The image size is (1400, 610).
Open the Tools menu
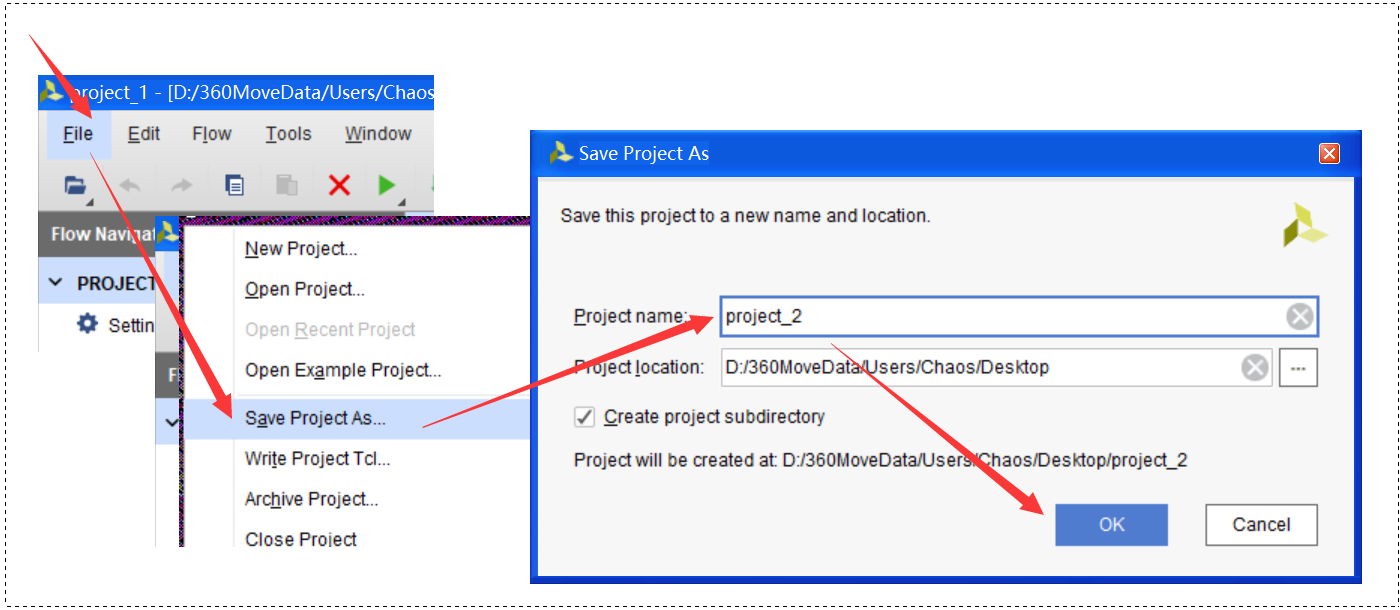point(288,134)
